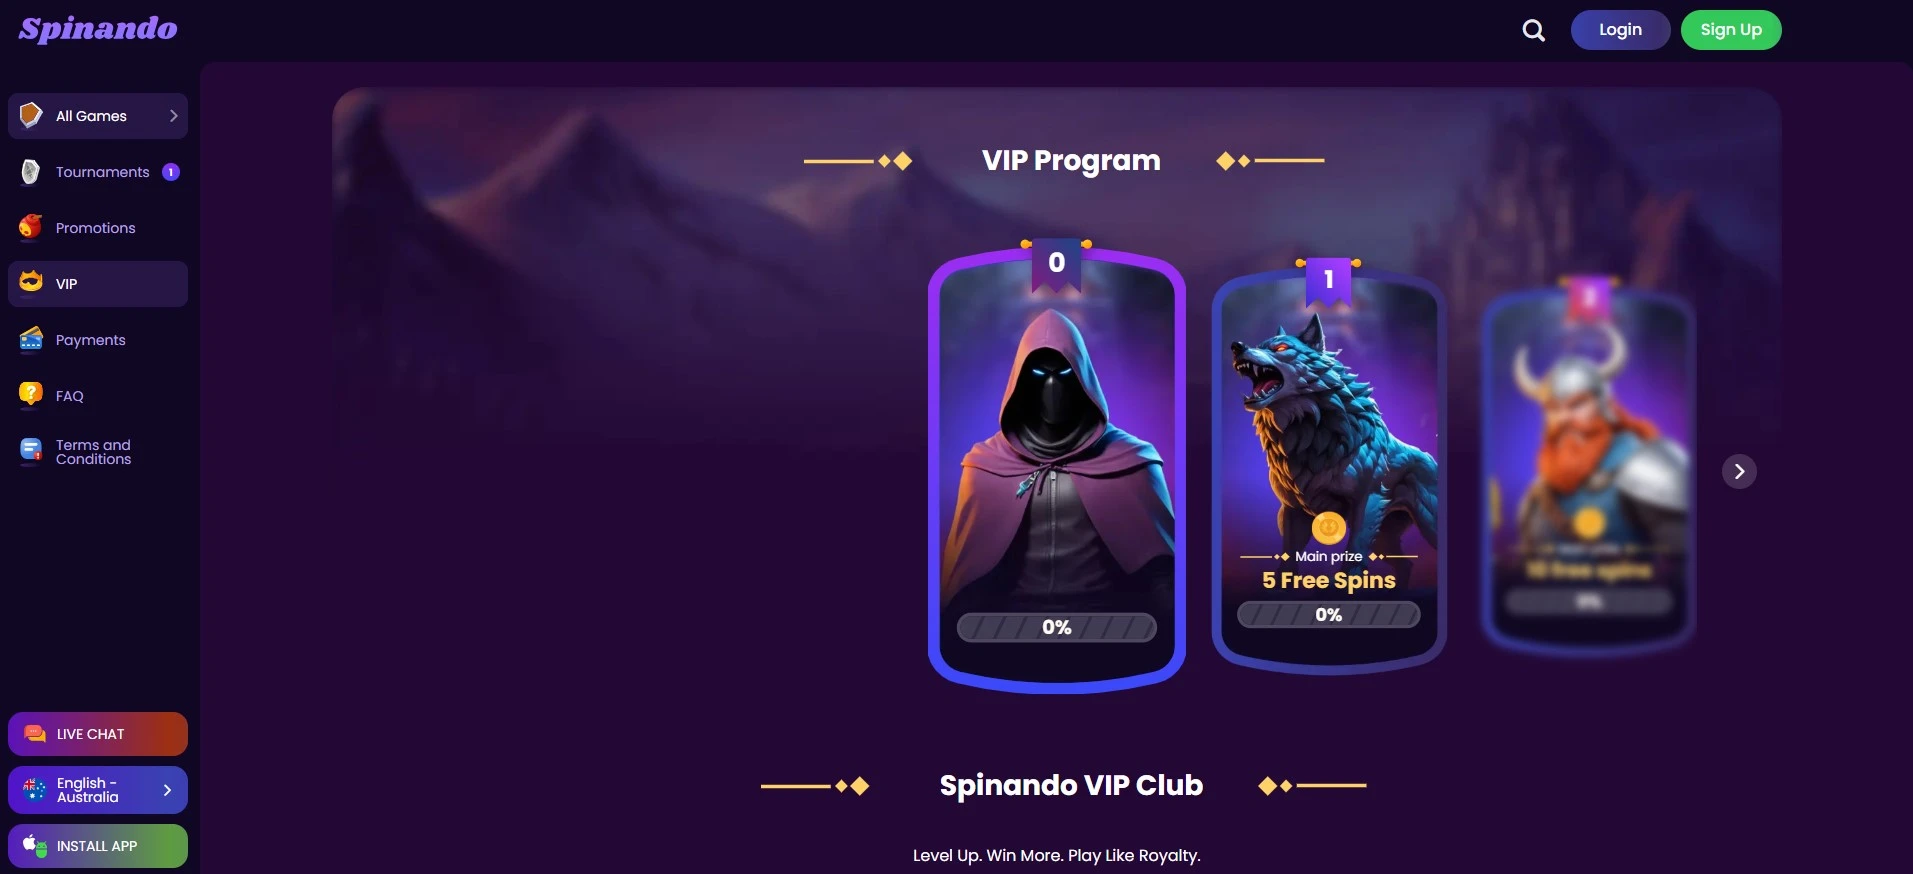This screenshot has width=1913, height=874.
Task: Expand the All Games chevron
Action: (173, 116)
